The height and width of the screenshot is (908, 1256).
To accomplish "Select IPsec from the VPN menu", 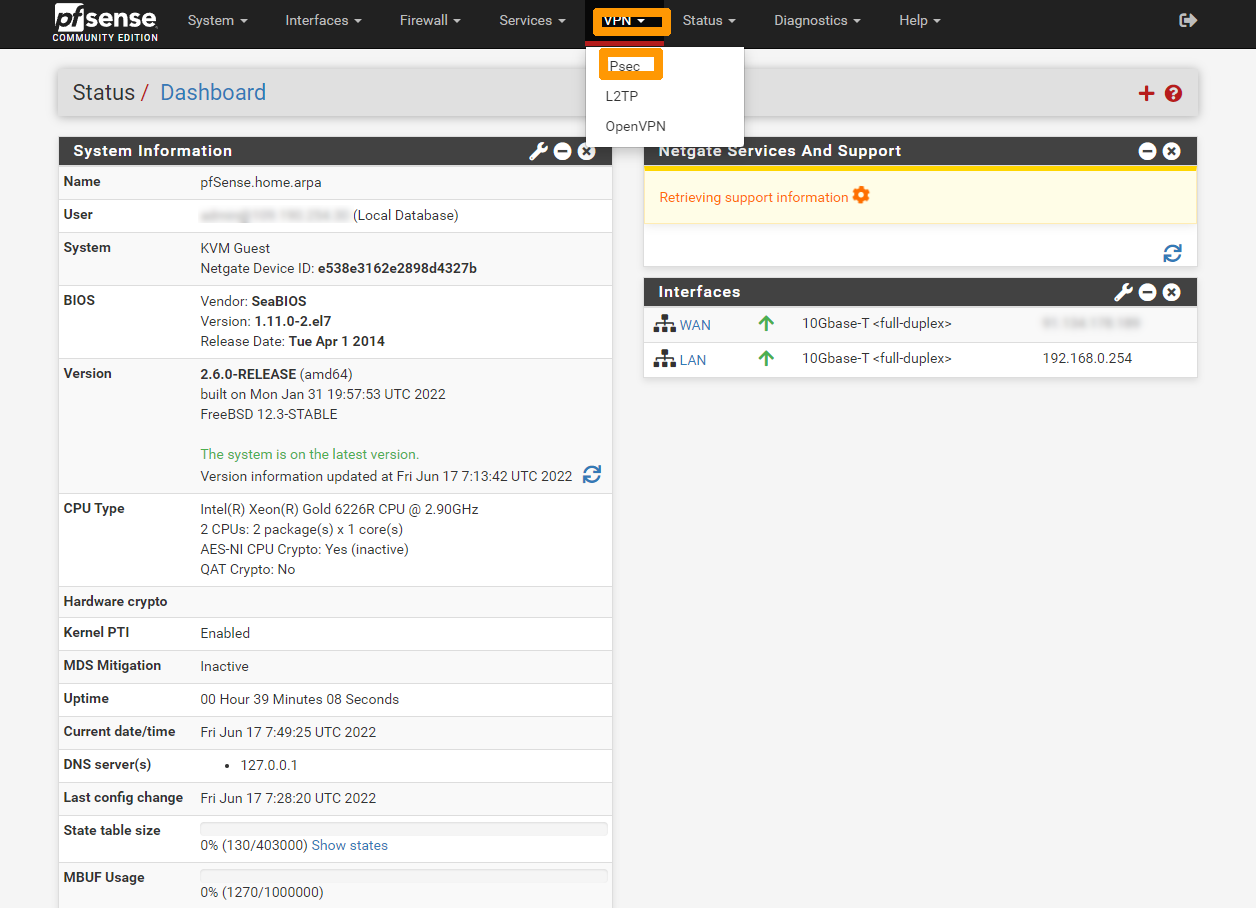I will tap(629, 64).
